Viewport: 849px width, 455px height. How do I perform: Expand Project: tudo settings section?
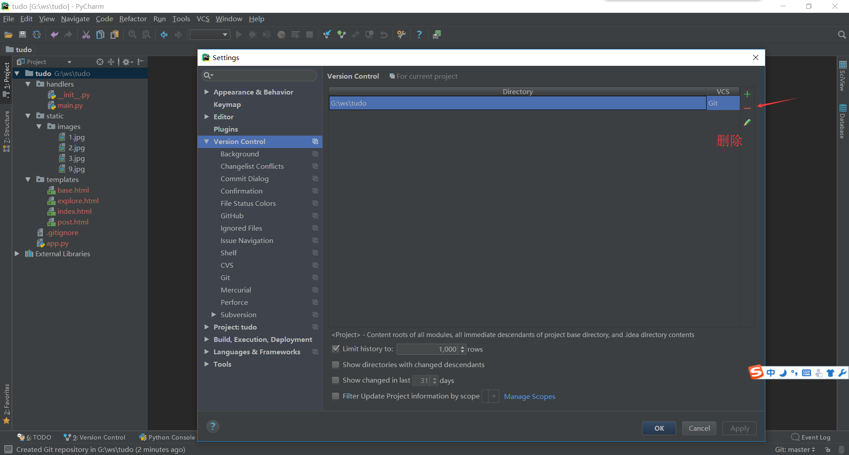tap(206, 327)
